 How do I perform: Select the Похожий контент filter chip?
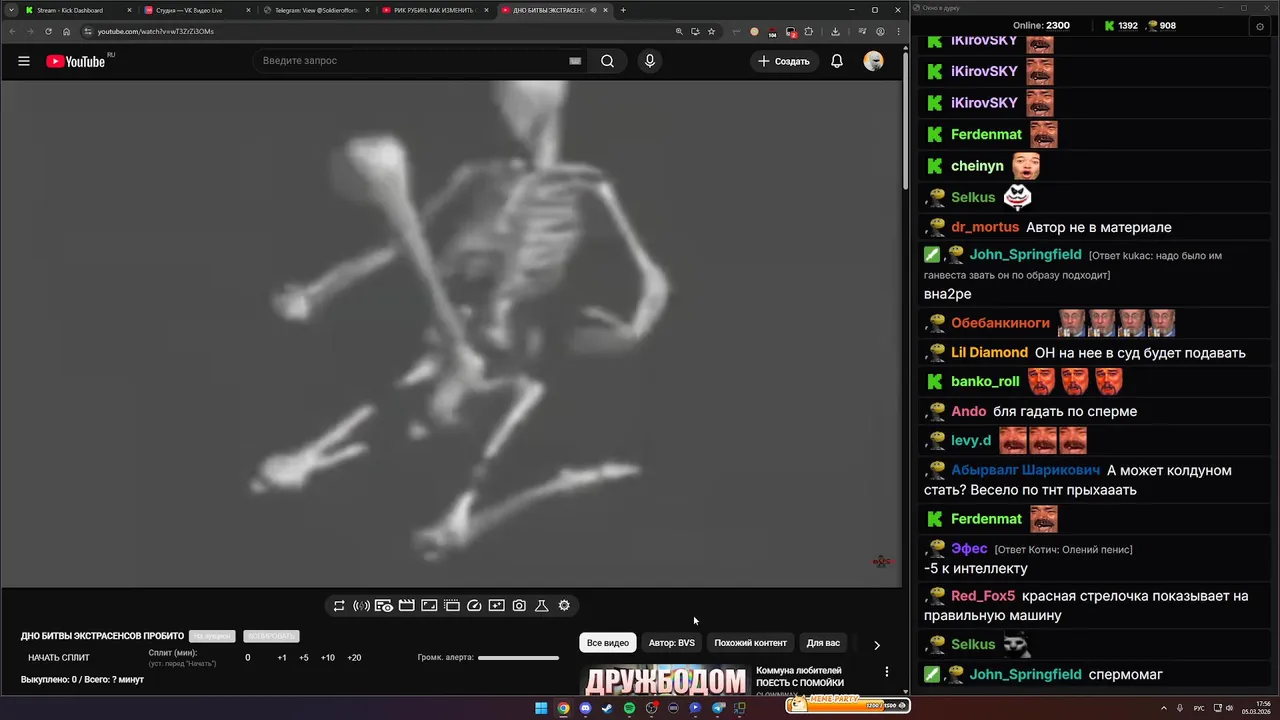(750, 643)
